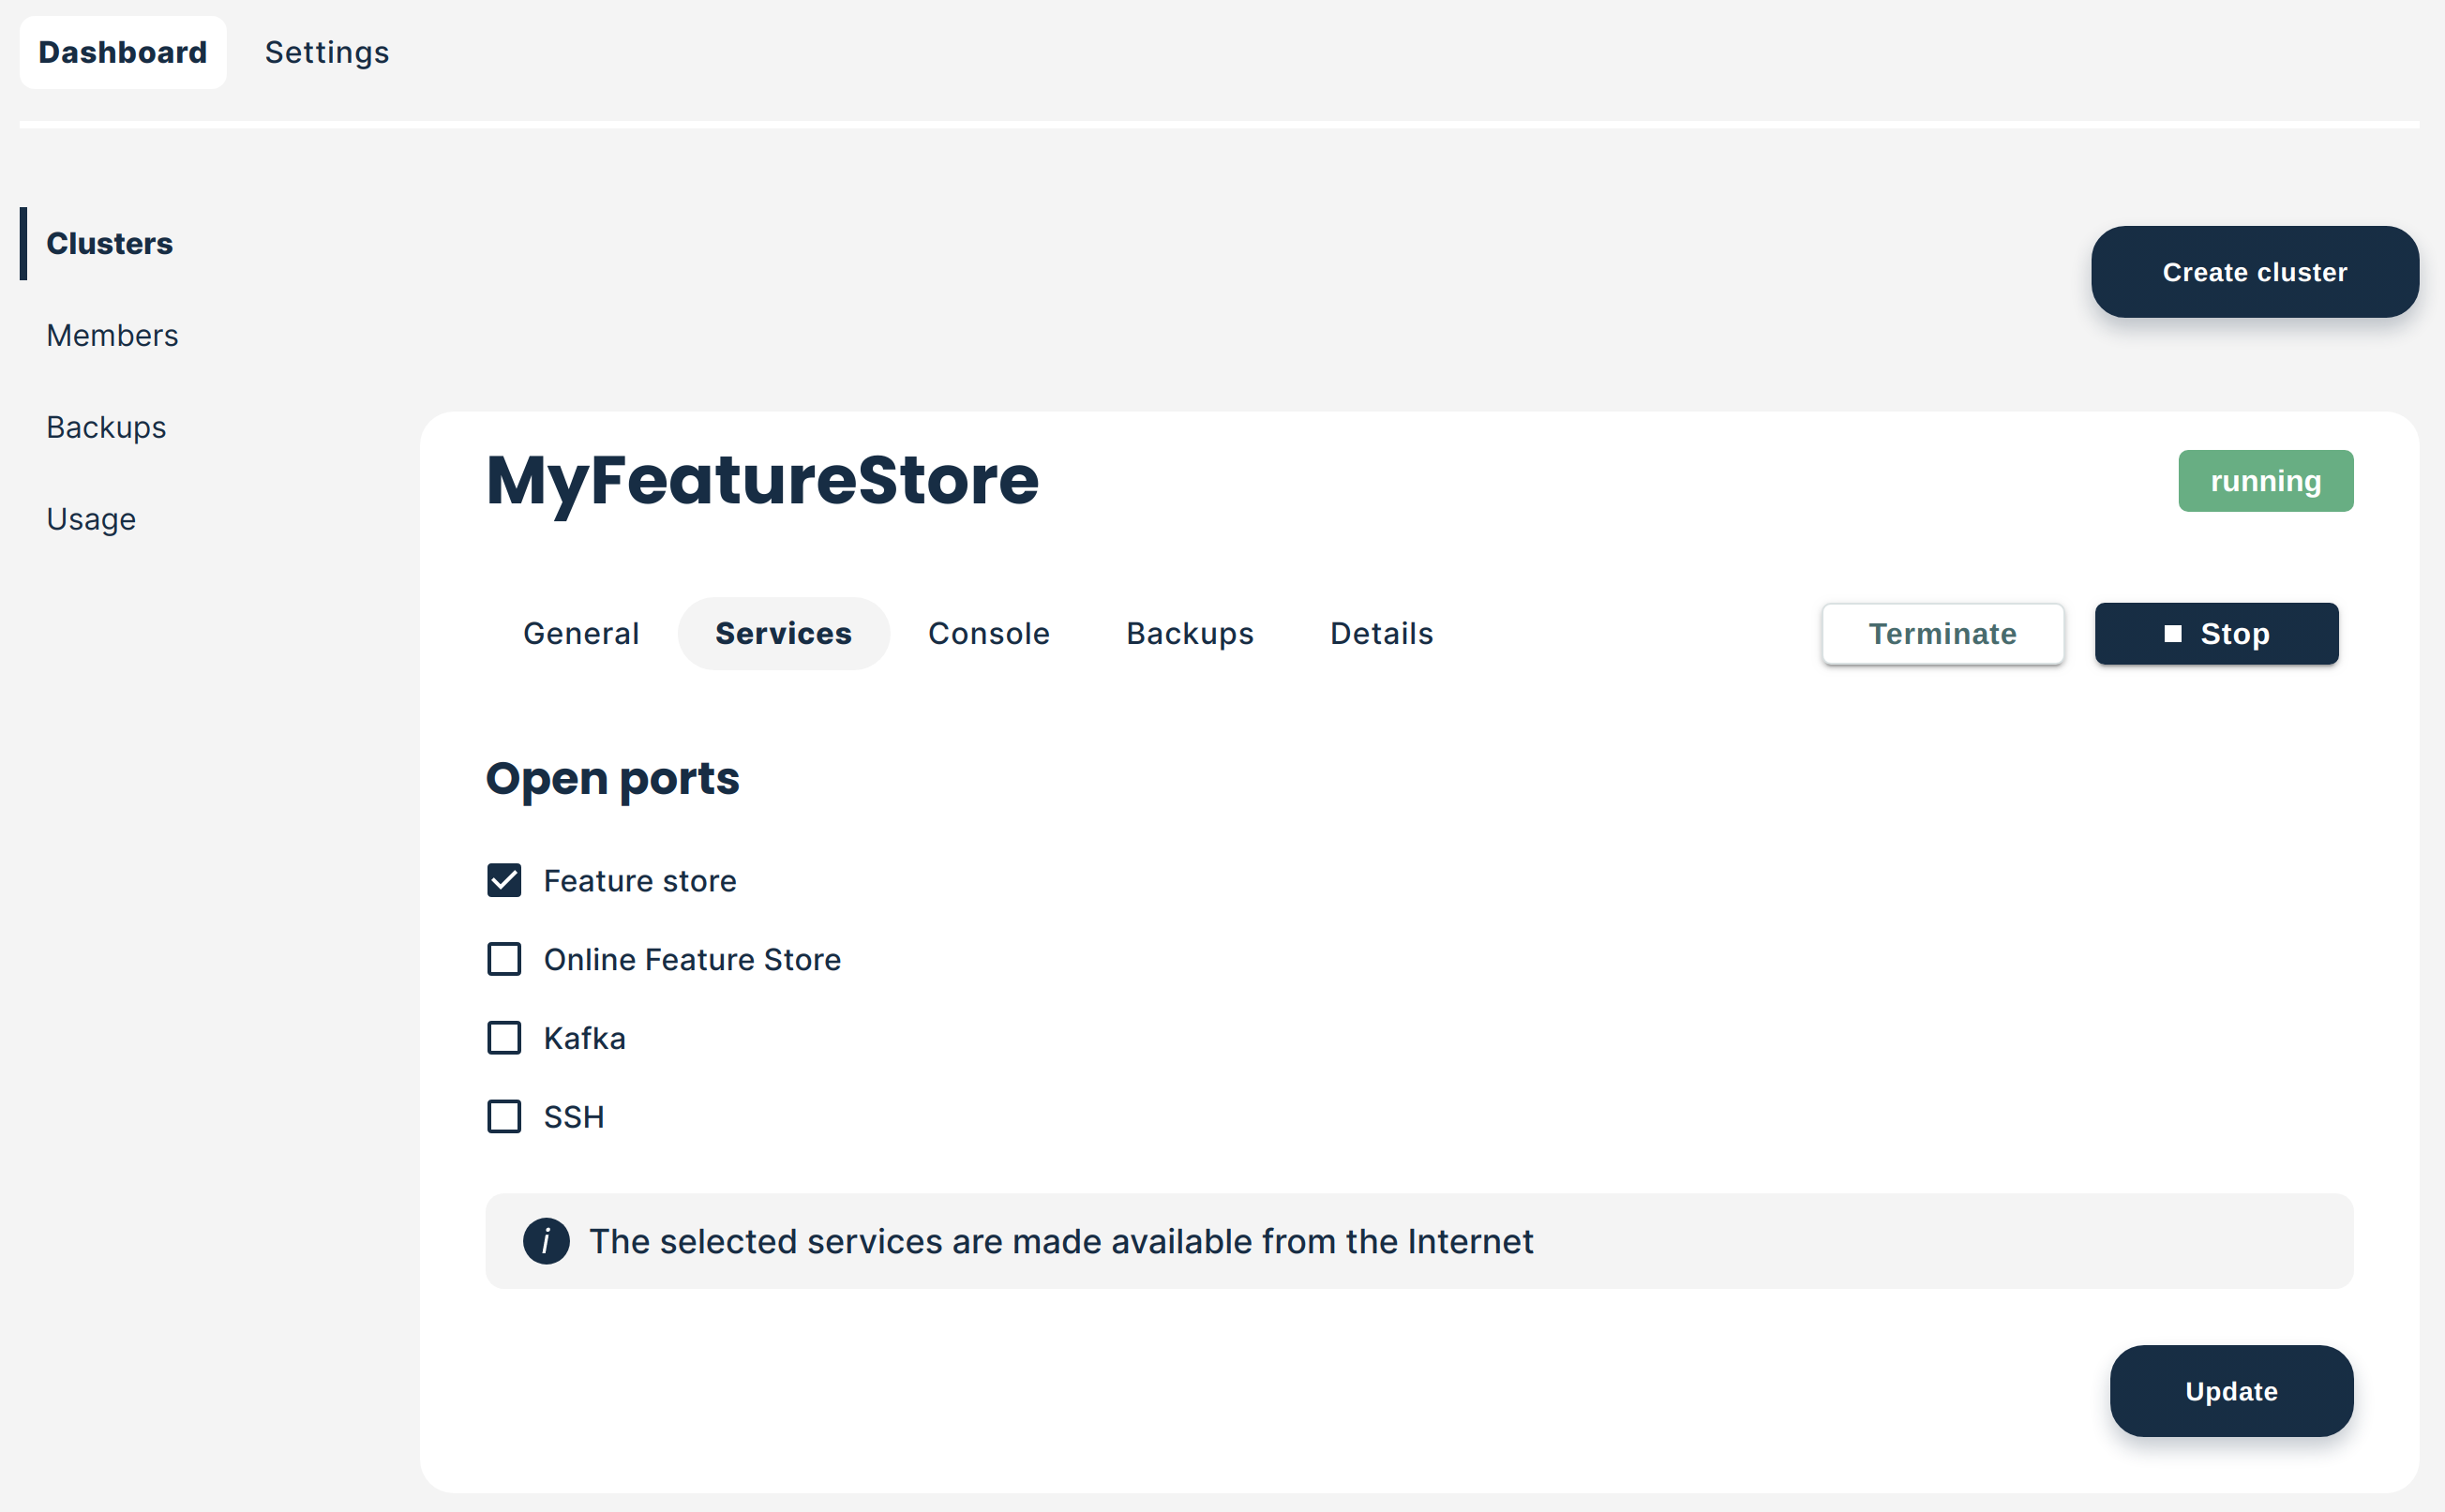Click the running status badge
The width and height of the screenshot is (2445, 1512).
[x=2265, y=481]
